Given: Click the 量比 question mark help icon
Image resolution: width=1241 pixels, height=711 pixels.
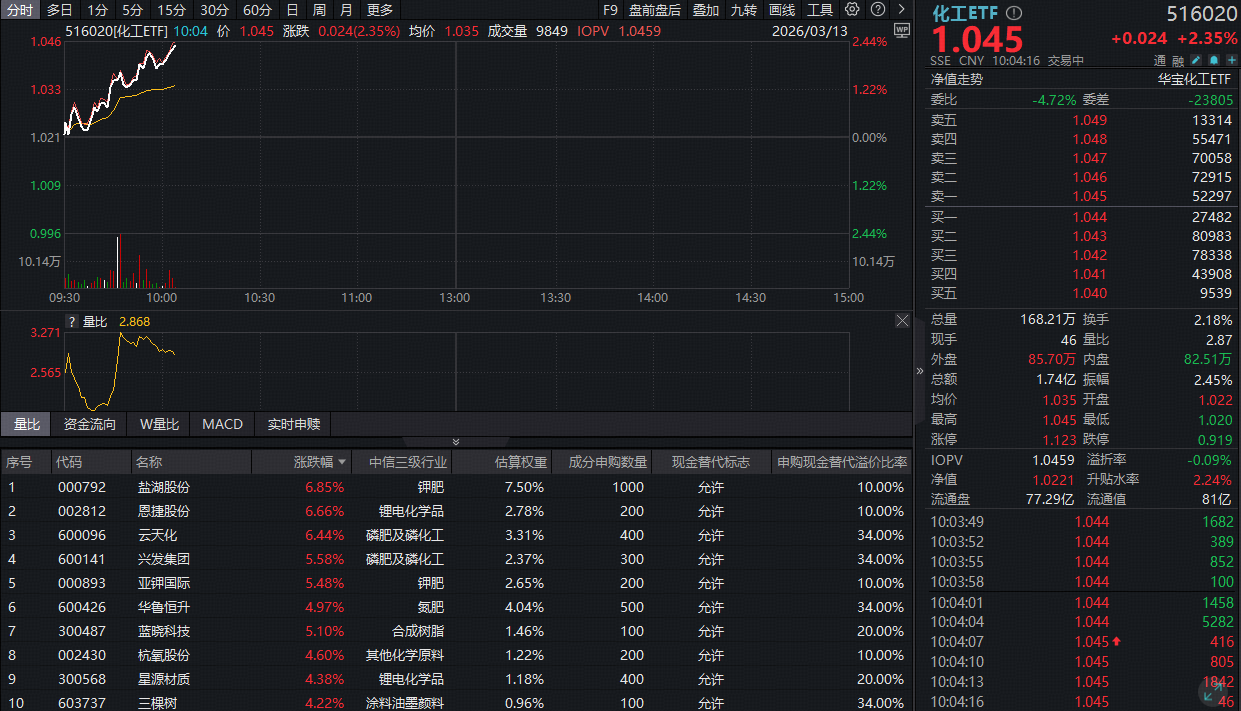Looking at the screenshot, I should (x=71, y=322).
